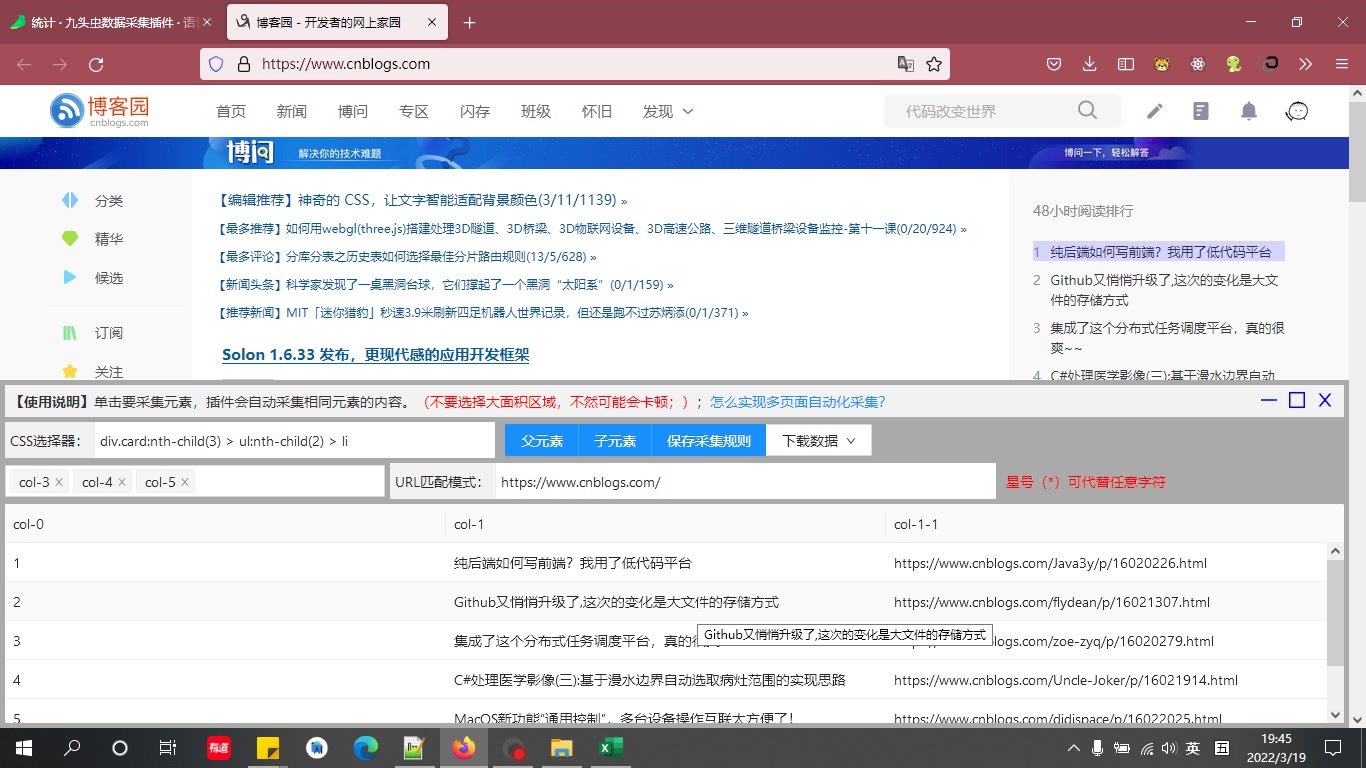Image resolution: width=1366 pixels, height=768 pixels.
Task: Open the 博问 nav item
Action: [x=353, y=111]
